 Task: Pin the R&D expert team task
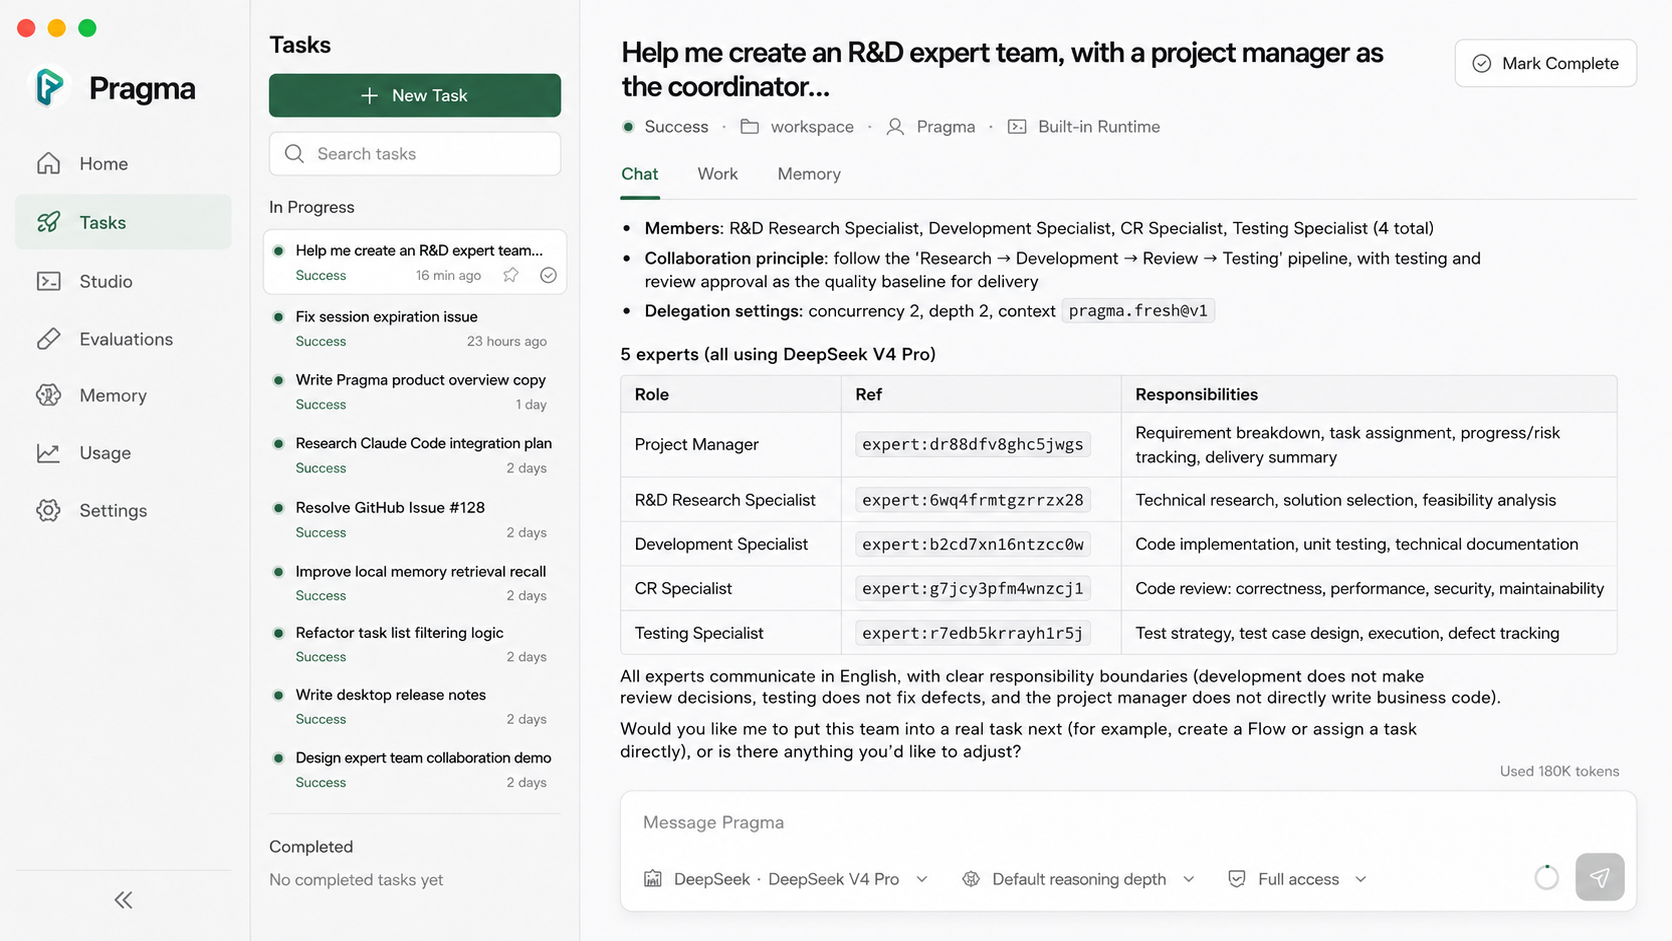[511, 275]
